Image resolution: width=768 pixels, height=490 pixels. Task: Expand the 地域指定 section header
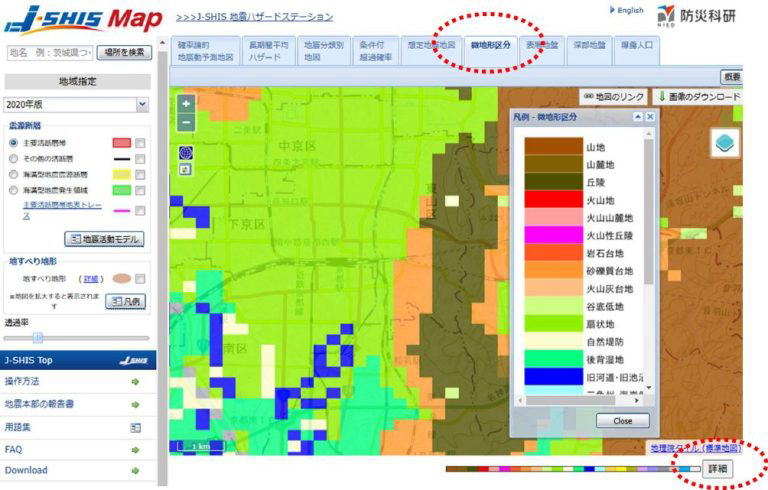click(77, 81)
